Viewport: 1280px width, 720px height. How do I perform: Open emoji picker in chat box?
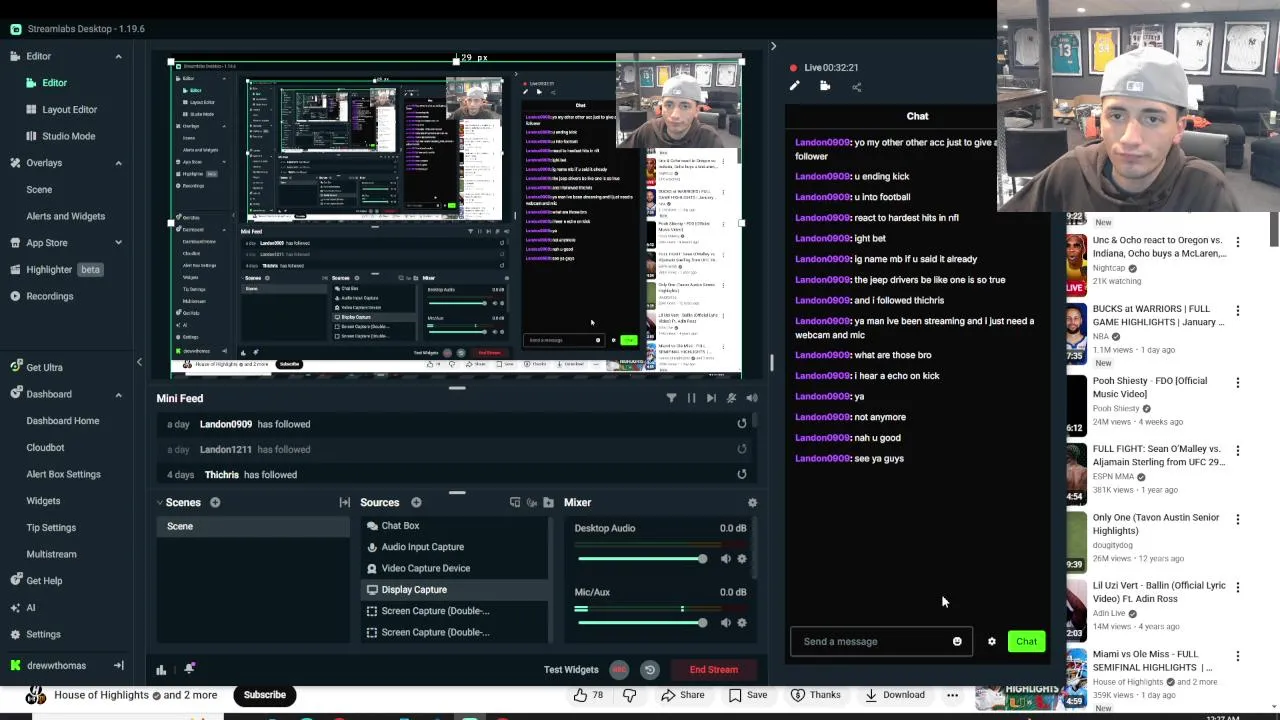[x=957, y=642]
